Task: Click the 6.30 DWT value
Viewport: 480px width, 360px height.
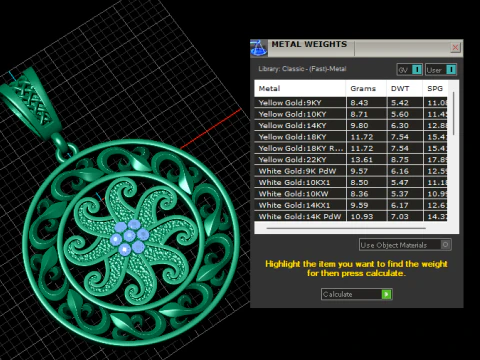Action: (399, 125)
